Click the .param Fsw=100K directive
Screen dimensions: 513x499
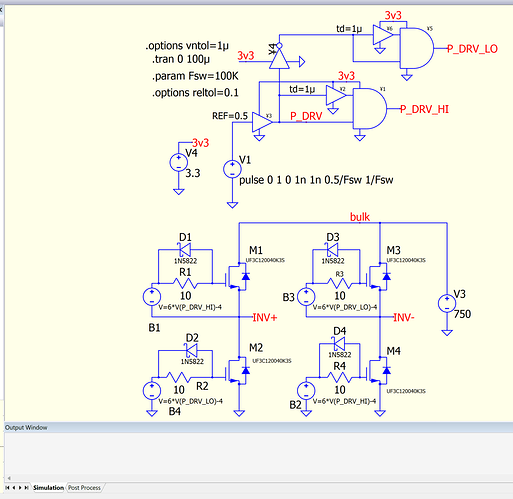(195, 76)
